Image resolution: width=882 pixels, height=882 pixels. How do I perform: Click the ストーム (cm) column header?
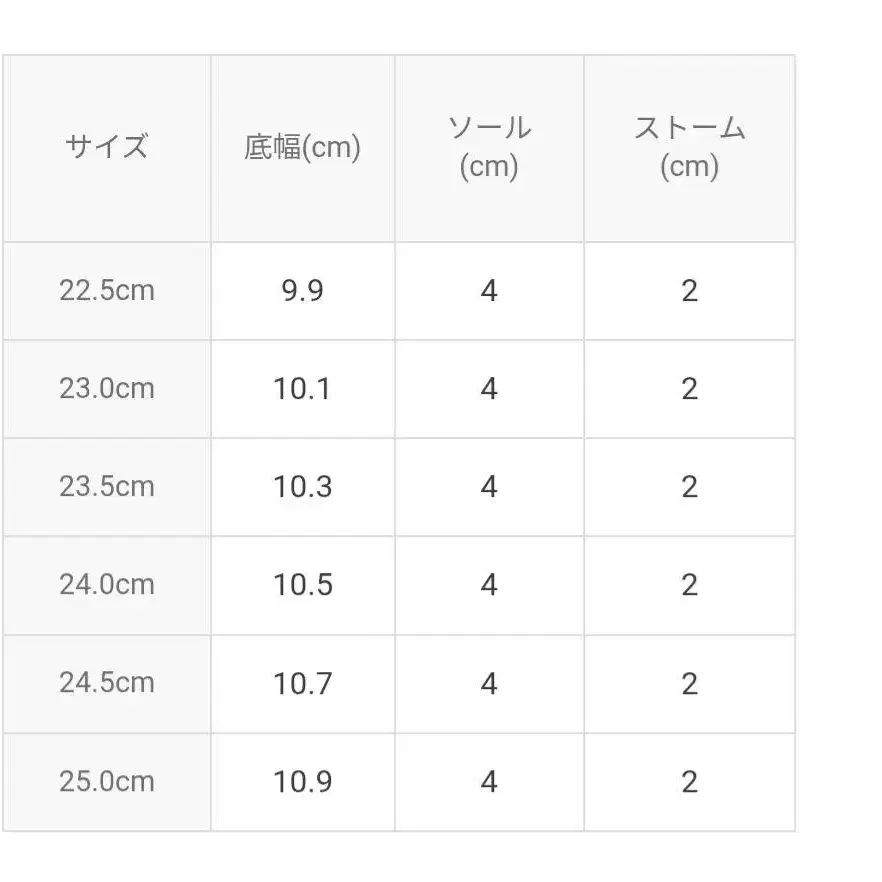pyautogui.click(x=689, y=147)
